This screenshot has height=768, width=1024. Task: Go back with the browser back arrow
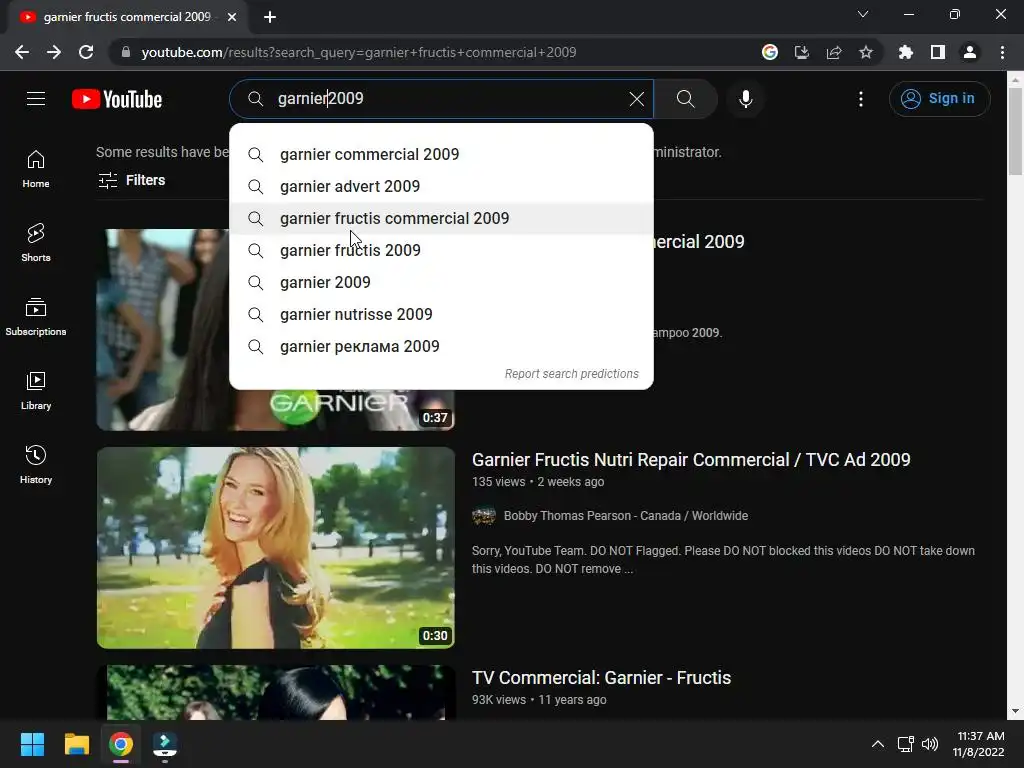(x=22, y=52)
